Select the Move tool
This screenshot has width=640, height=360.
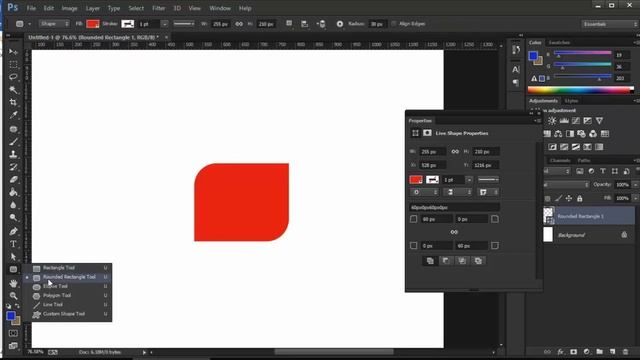(13, 52)
